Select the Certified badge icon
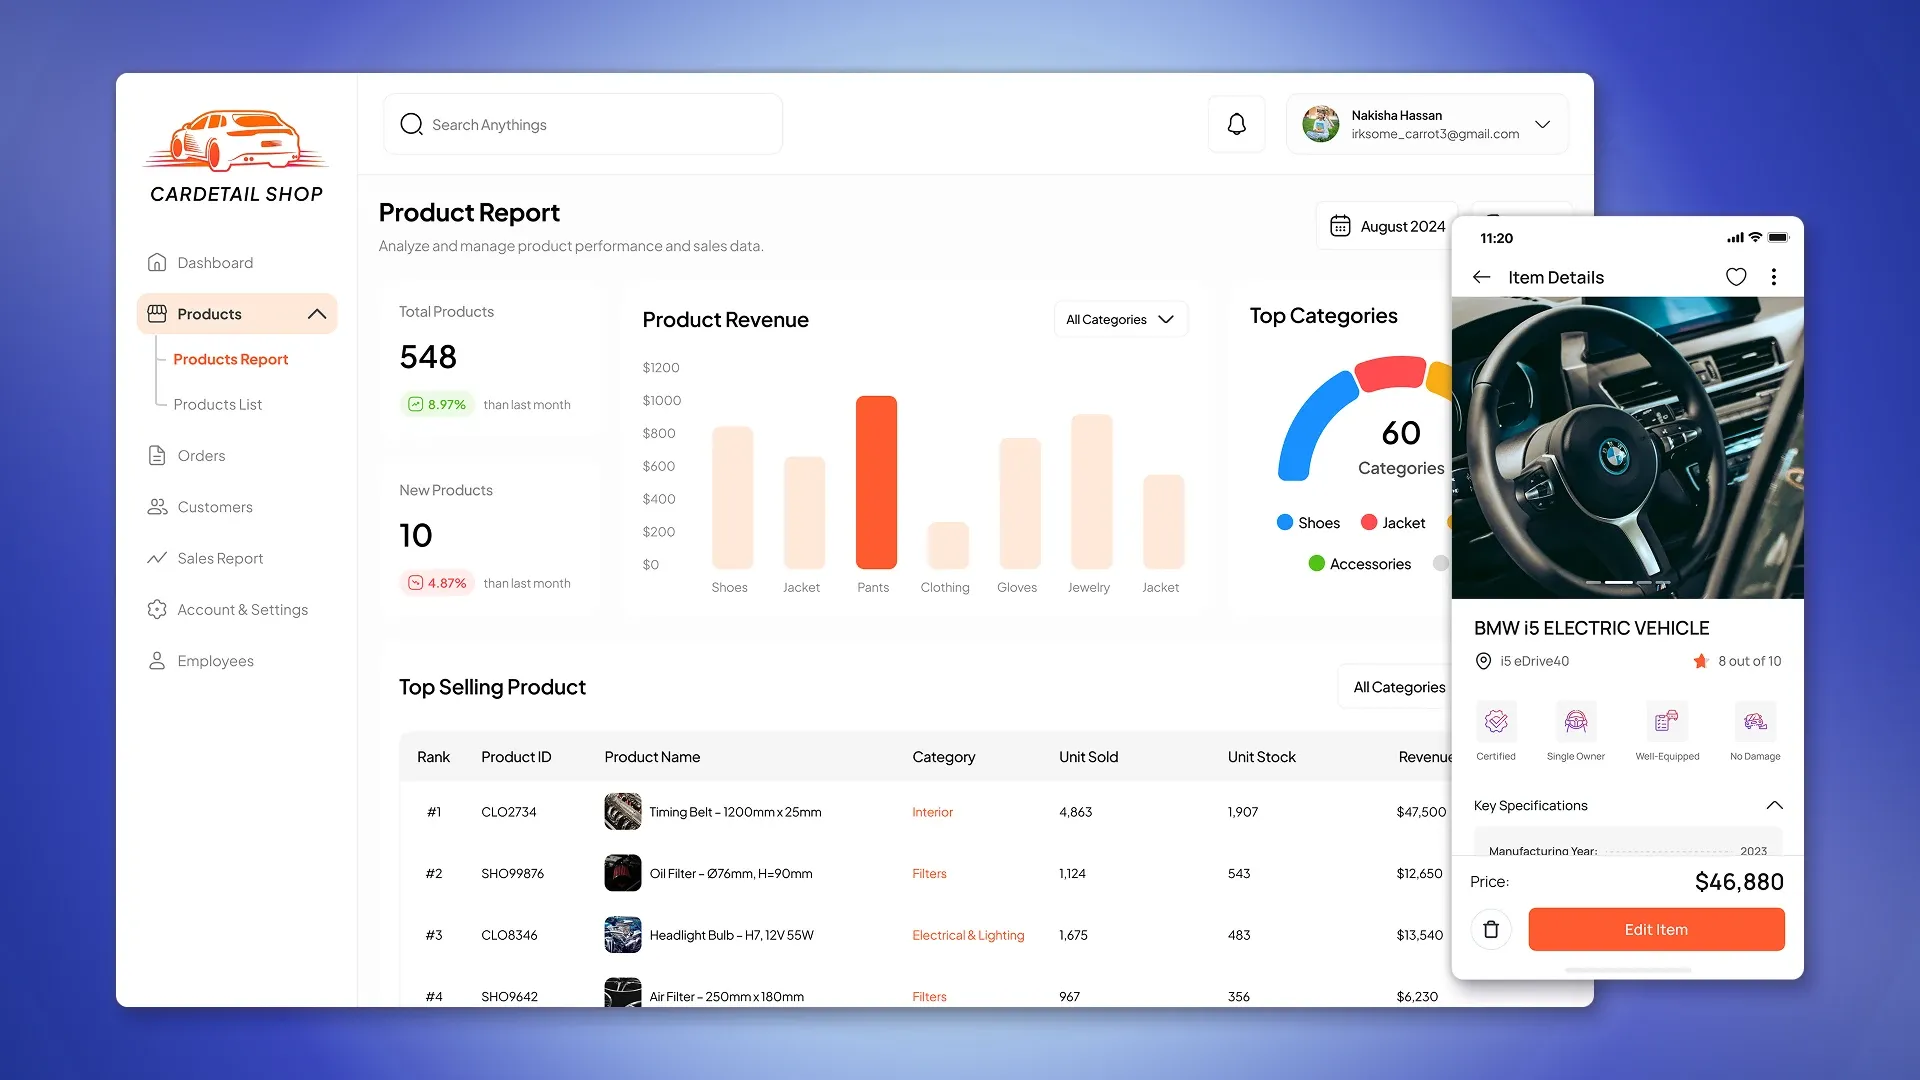This screenshot has height=1080, width=1920. (1496, 721)
